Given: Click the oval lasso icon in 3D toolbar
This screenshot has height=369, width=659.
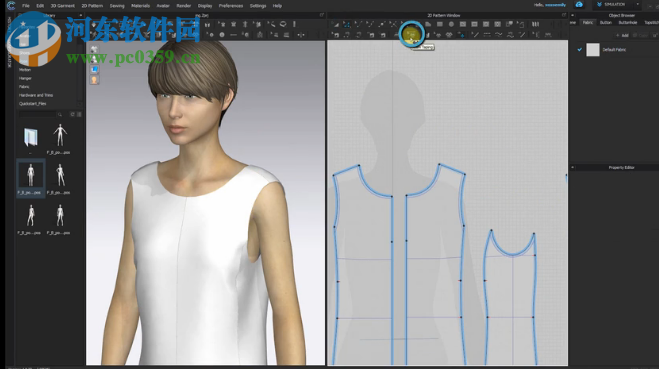Looking at the screenshot, I should click(x=283, y=24).
